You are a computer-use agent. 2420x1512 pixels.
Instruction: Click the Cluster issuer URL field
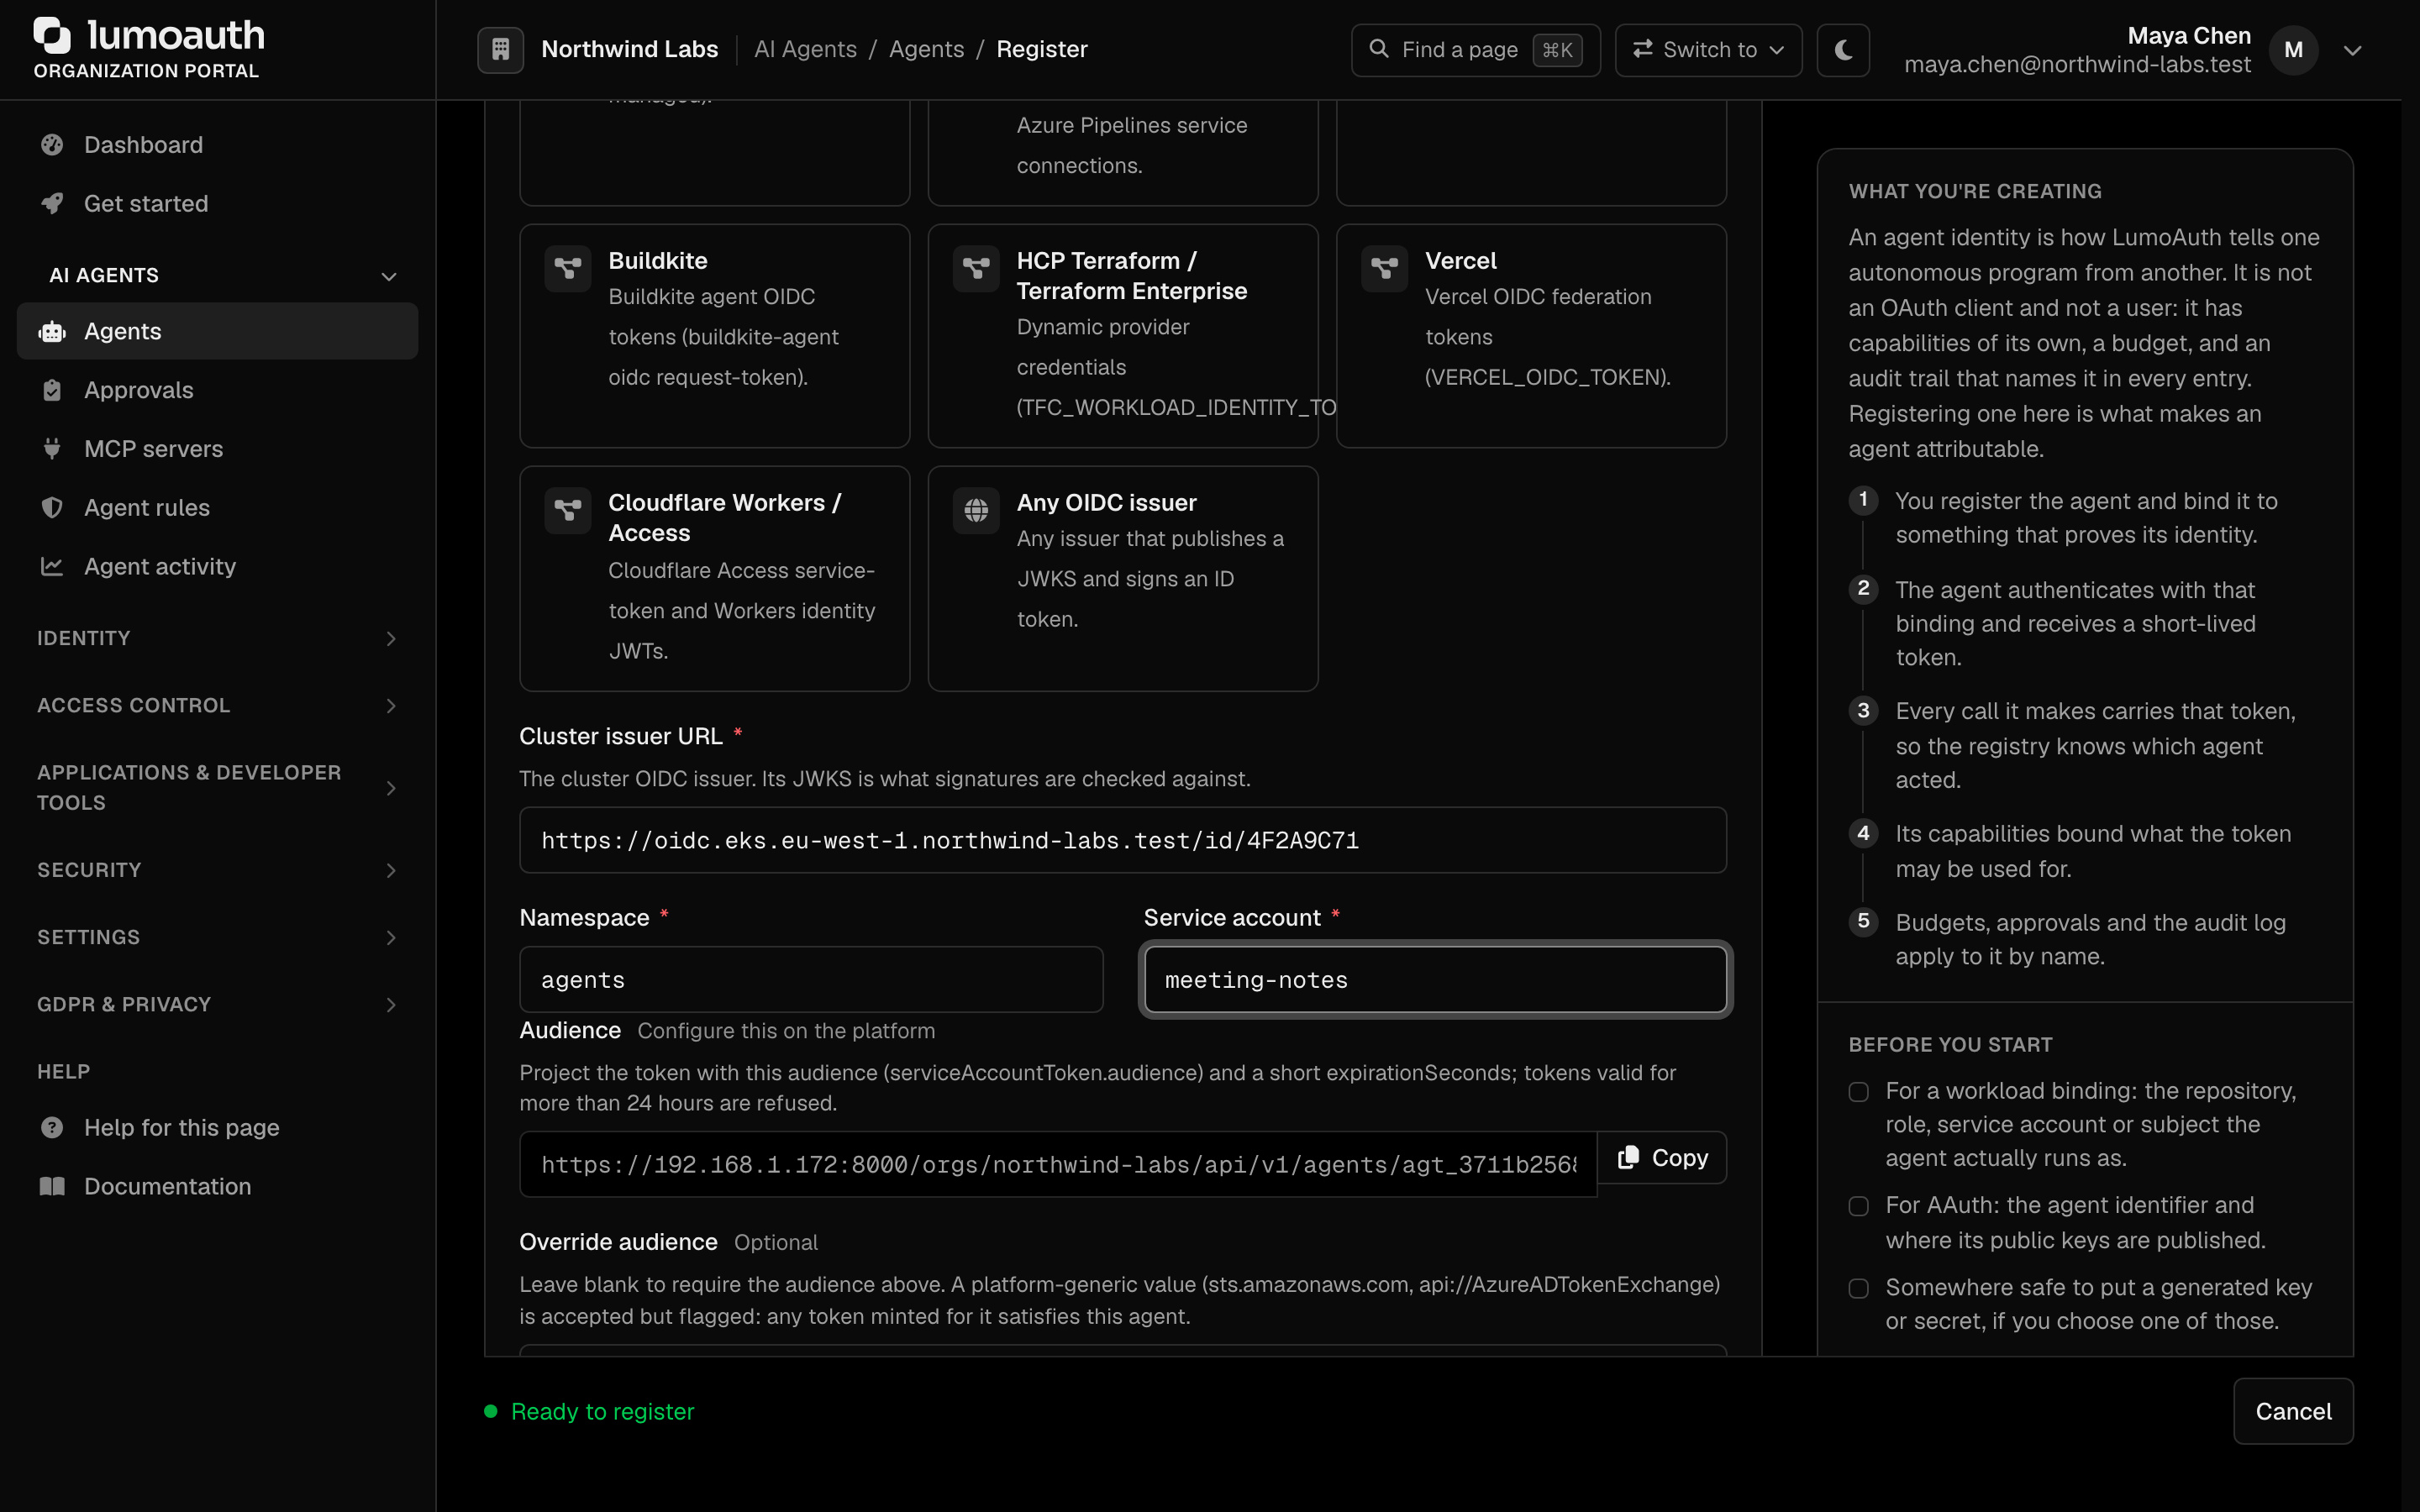click(1122, 840)
